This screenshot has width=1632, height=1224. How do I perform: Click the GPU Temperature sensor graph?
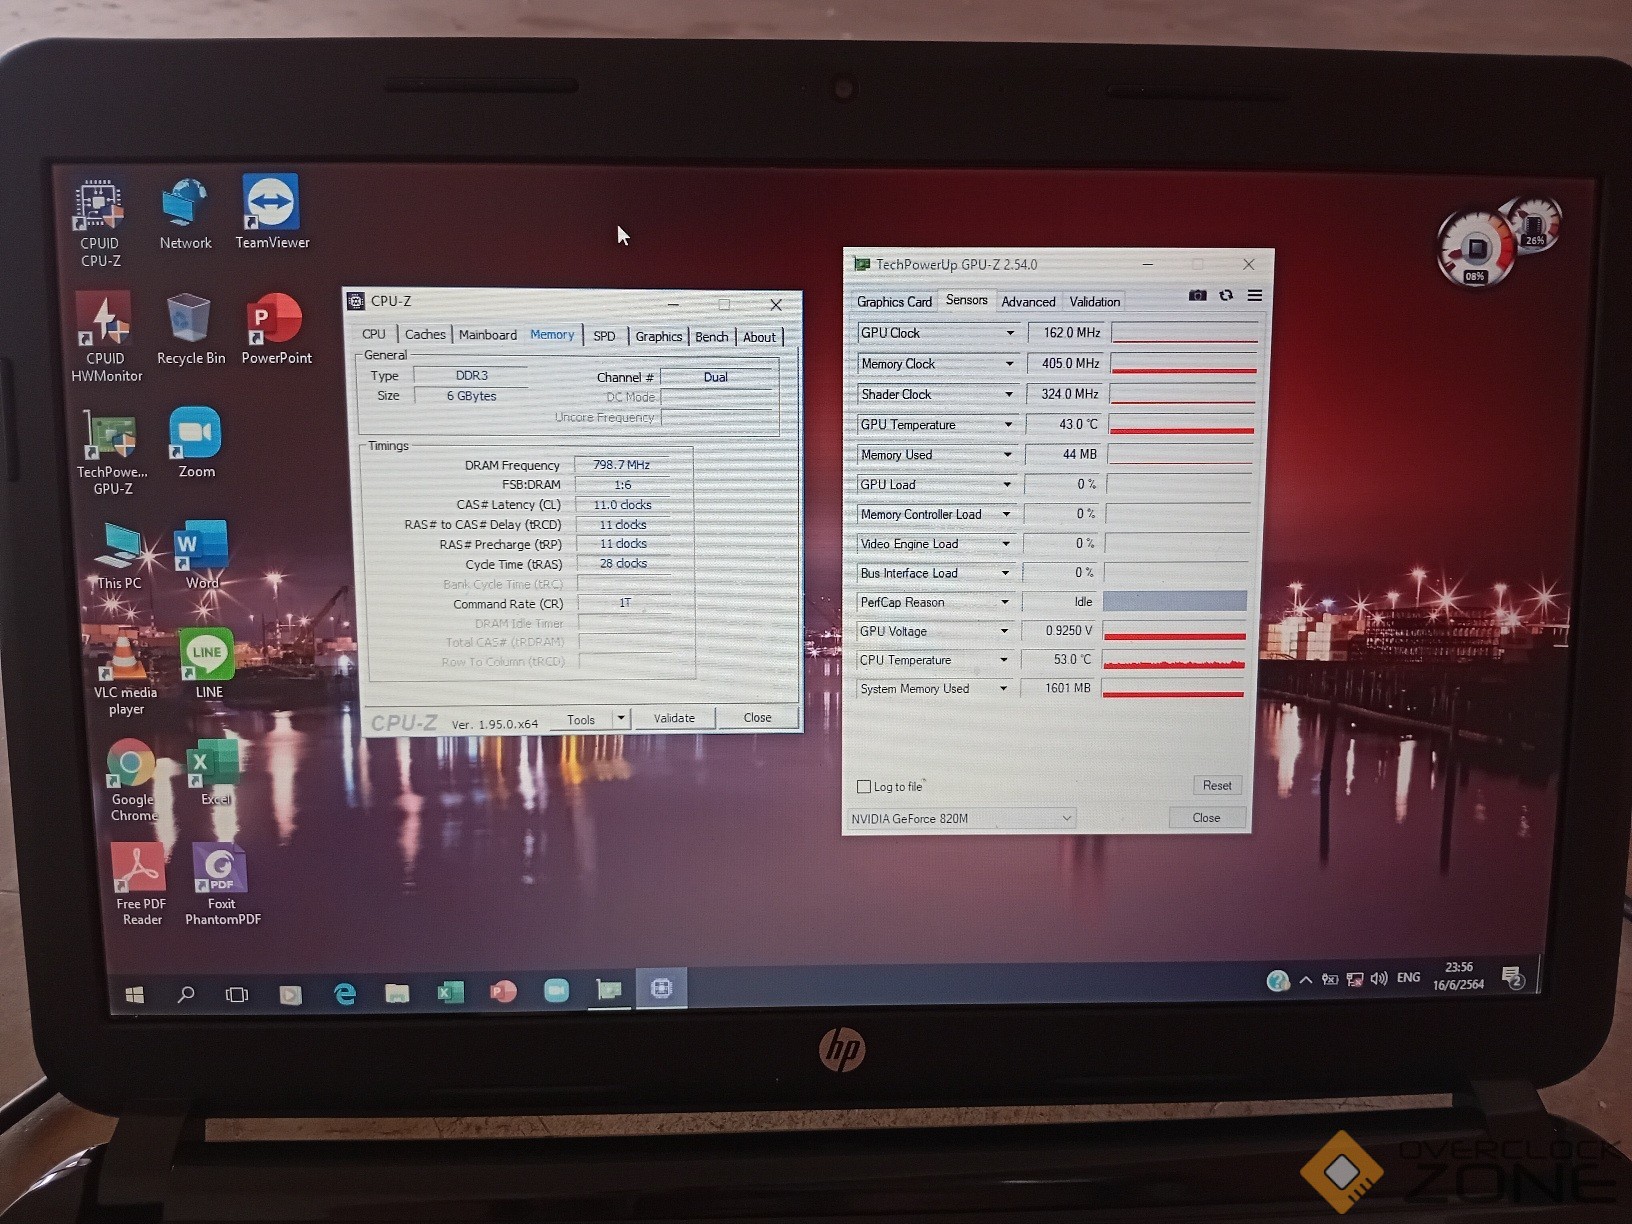(1181, 424)
